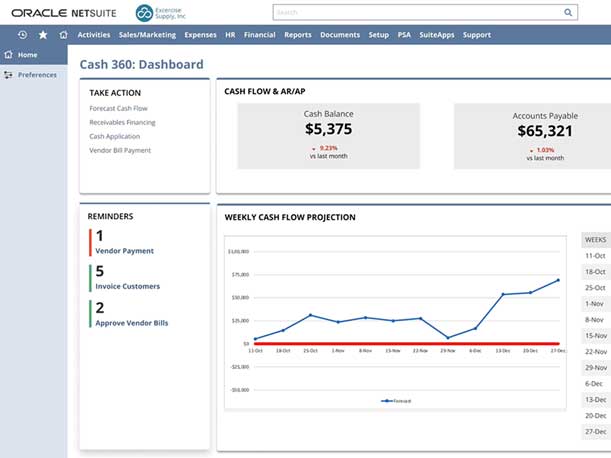Open the Activities menu
The image size is (611, 458).
(93, 35)
